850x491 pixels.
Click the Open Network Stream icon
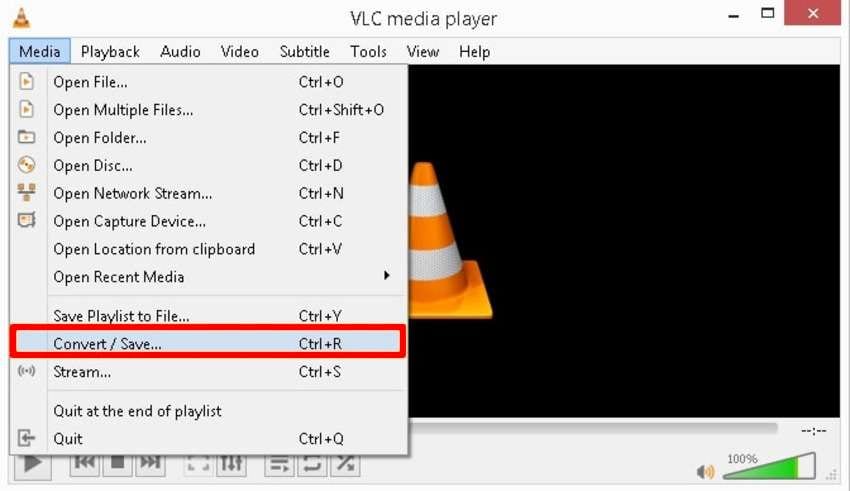point(26,192)
